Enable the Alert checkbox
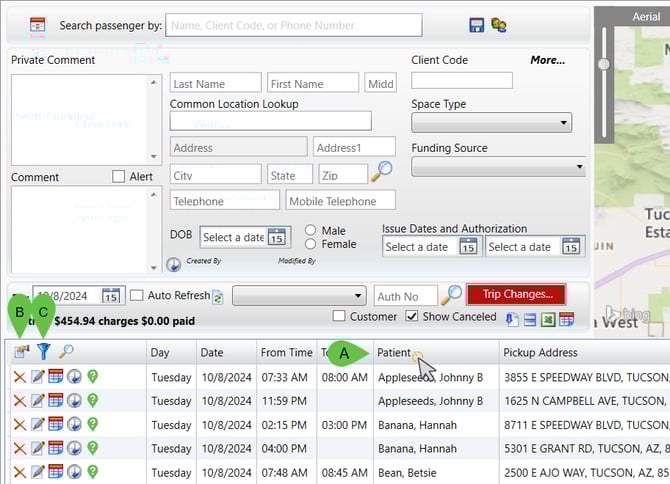Image resolution: width=670 pixels, height=484 pixels. tap(119, 177)
